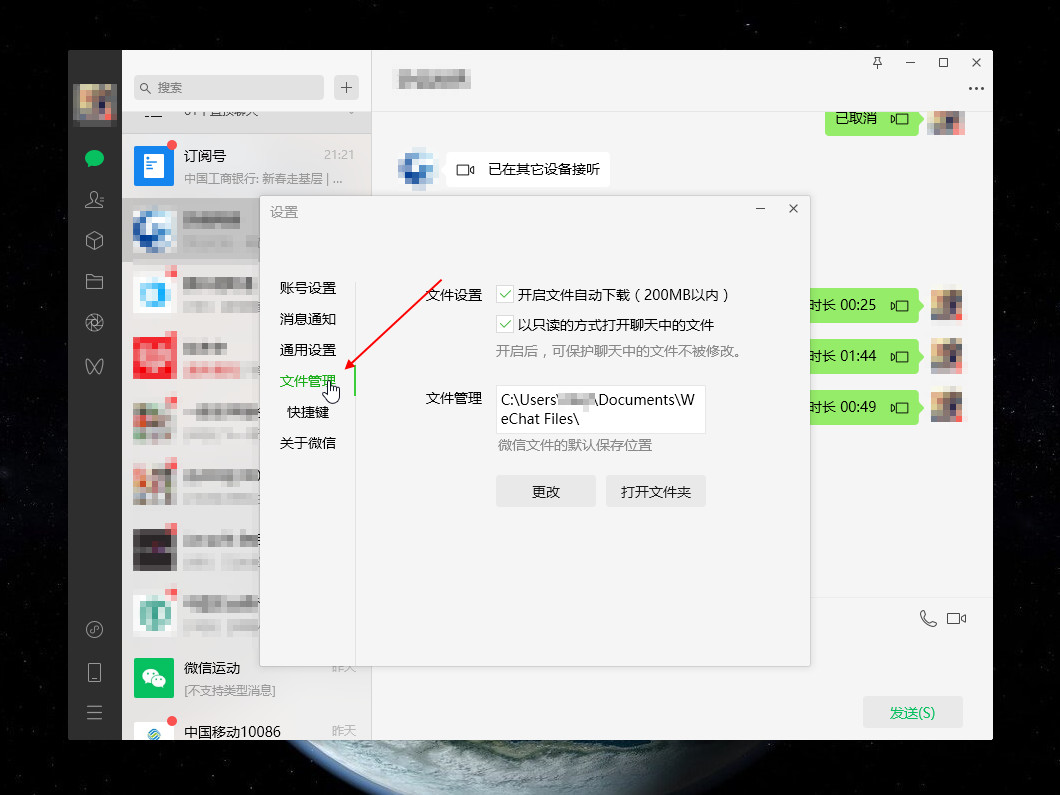The width and height of the screenshot is (1060, 795).
Task: Click the phone icon in sidebar
Action: click(94, 672)
